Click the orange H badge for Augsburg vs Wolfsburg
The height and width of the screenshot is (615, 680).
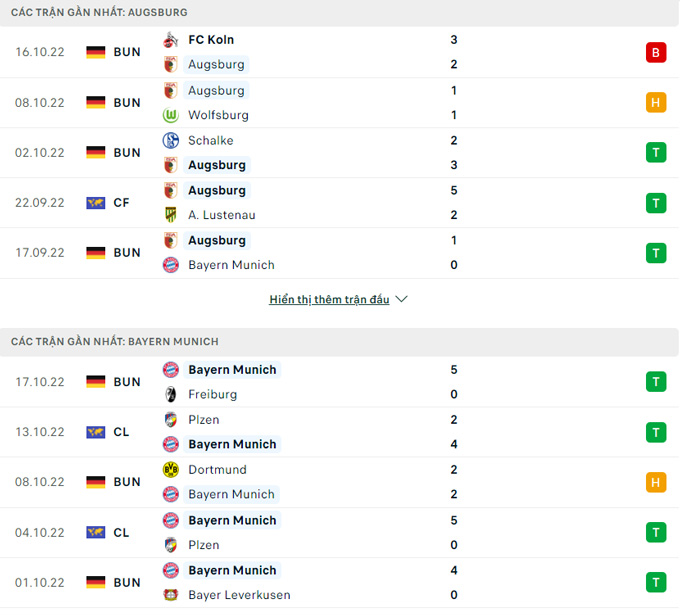click(x=656, y=103)
